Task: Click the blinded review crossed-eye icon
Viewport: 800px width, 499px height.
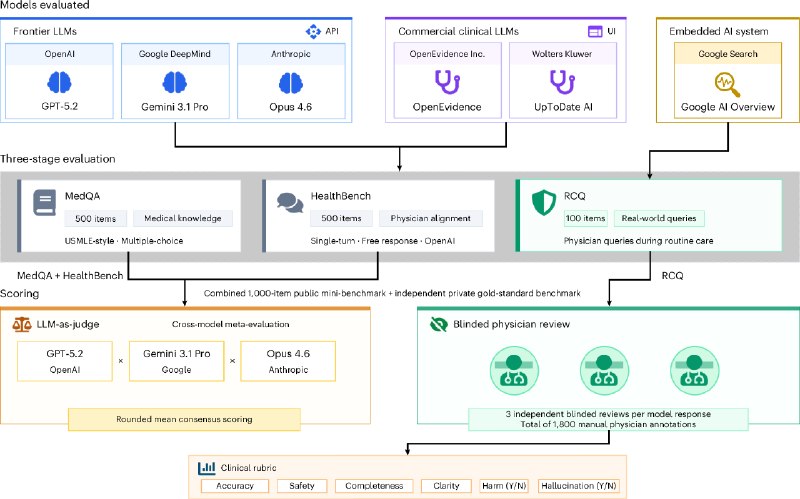Action: [438, 324]
